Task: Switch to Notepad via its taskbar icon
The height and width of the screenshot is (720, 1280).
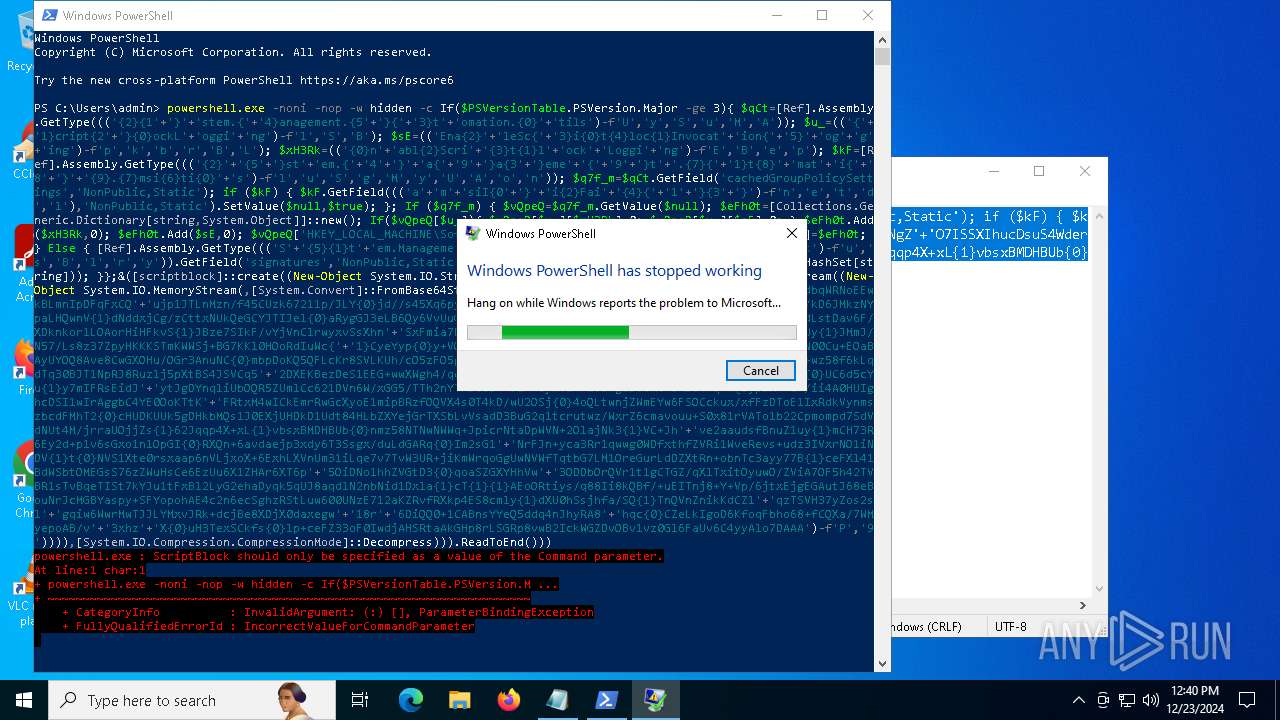Action: tap(557, 700)
